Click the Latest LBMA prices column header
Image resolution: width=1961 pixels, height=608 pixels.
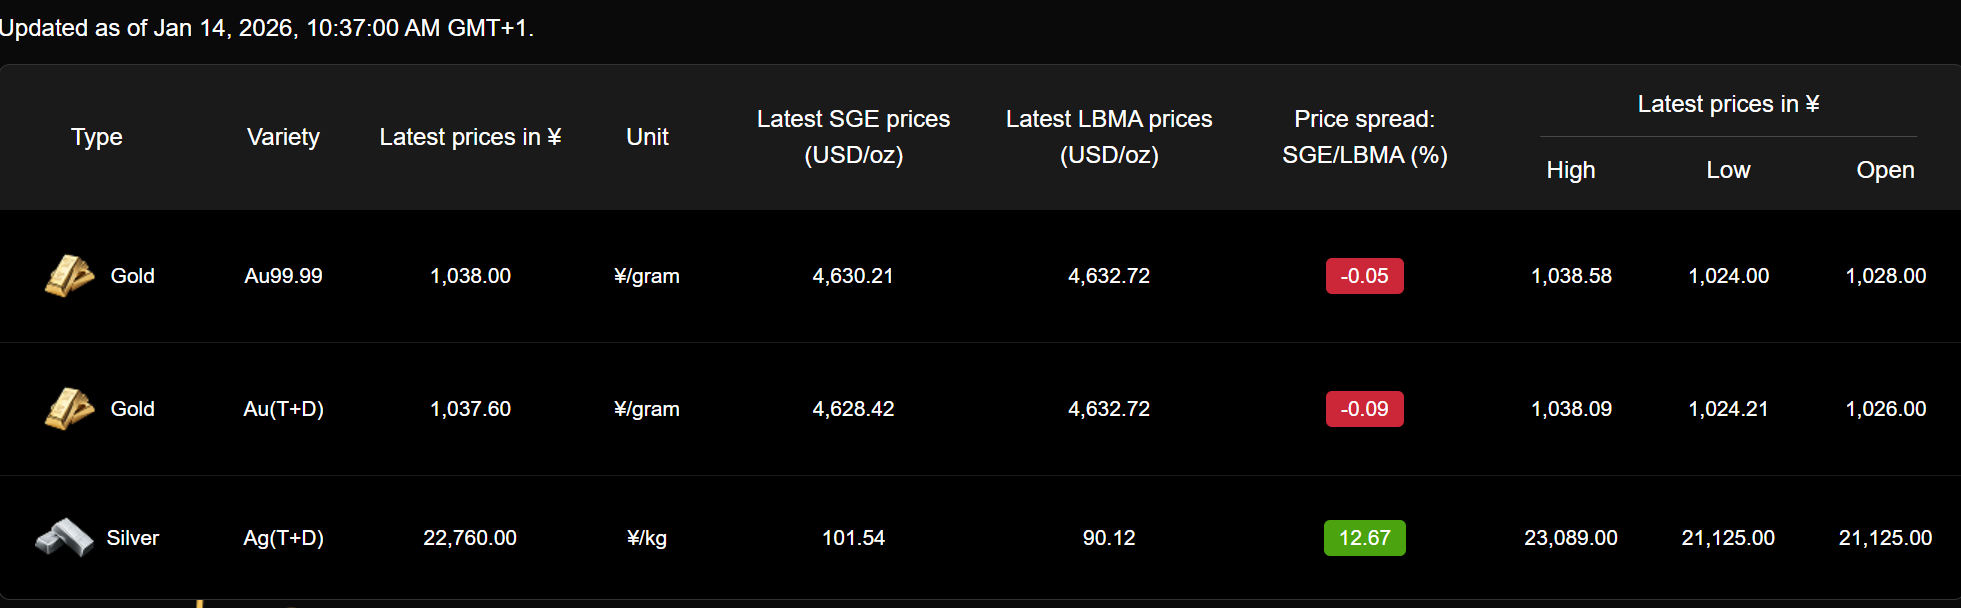tap(1108, 137)
